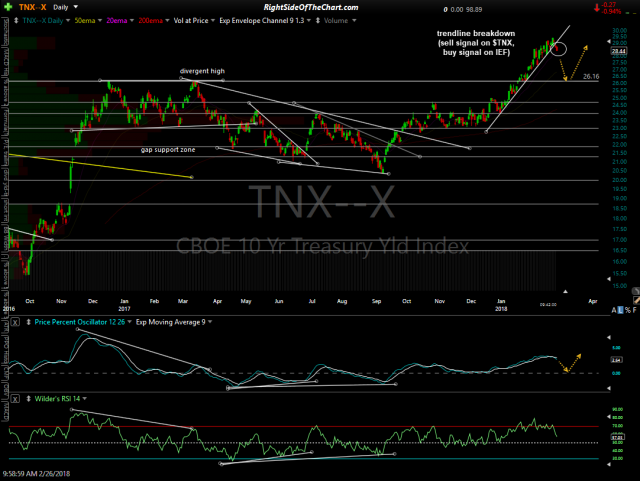
Task: Click the 9:58:59 AM 2/26/2018 timestamp
Action: click(36, 474)
